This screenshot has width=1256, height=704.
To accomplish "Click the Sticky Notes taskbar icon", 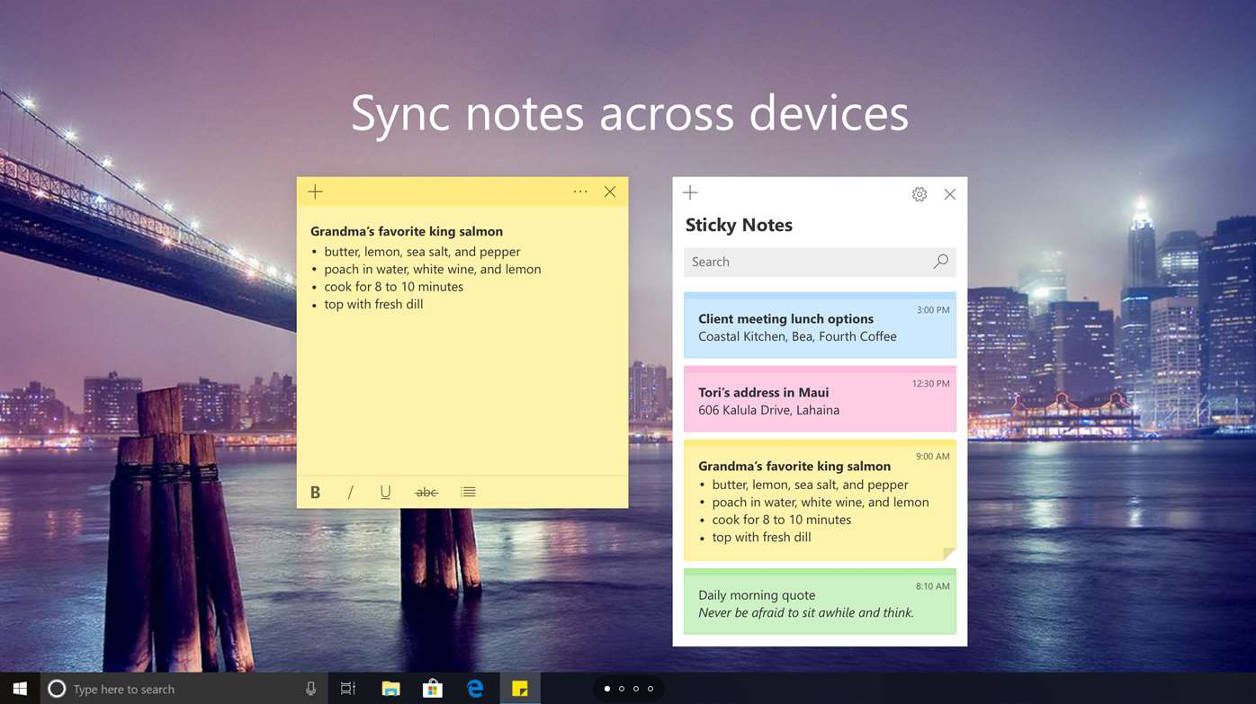I will click(x=519, y=688).
